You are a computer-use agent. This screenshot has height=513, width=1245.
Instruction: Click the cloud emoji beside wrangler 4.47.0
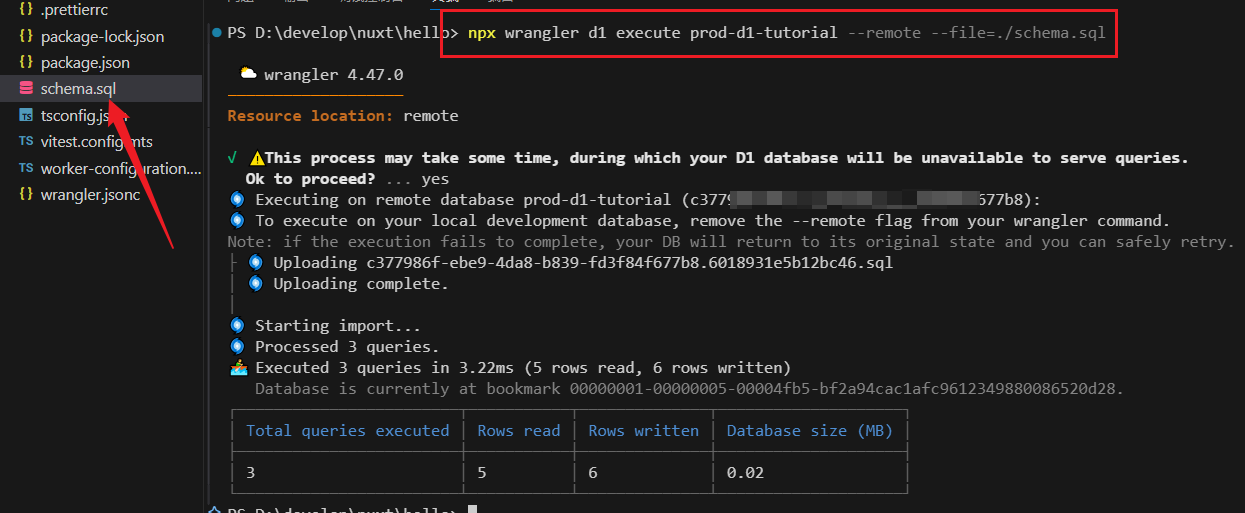click(x=247, y=74)
